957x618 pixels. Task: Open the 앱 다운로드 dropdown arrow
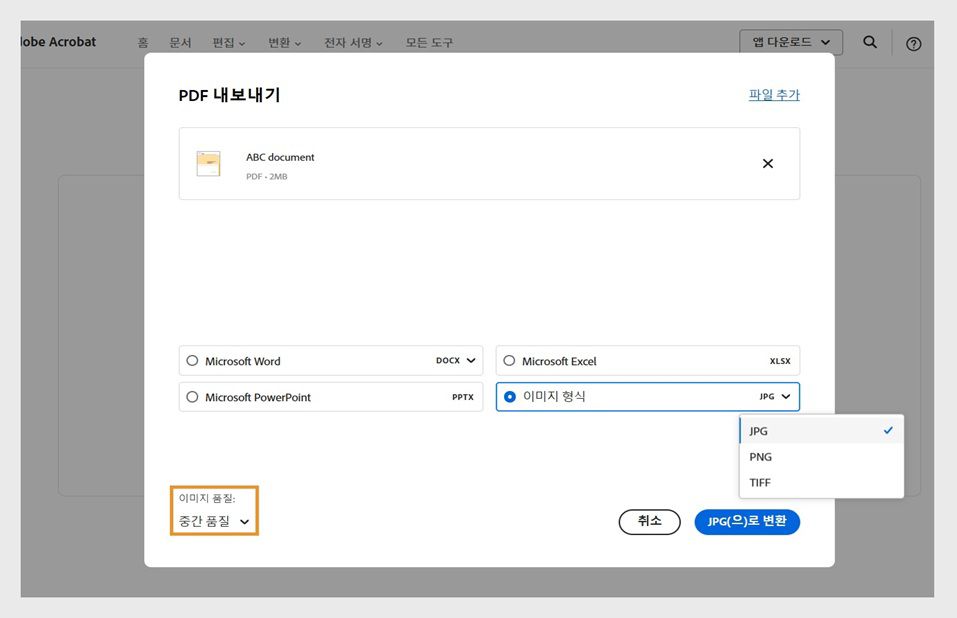[824, 42]
